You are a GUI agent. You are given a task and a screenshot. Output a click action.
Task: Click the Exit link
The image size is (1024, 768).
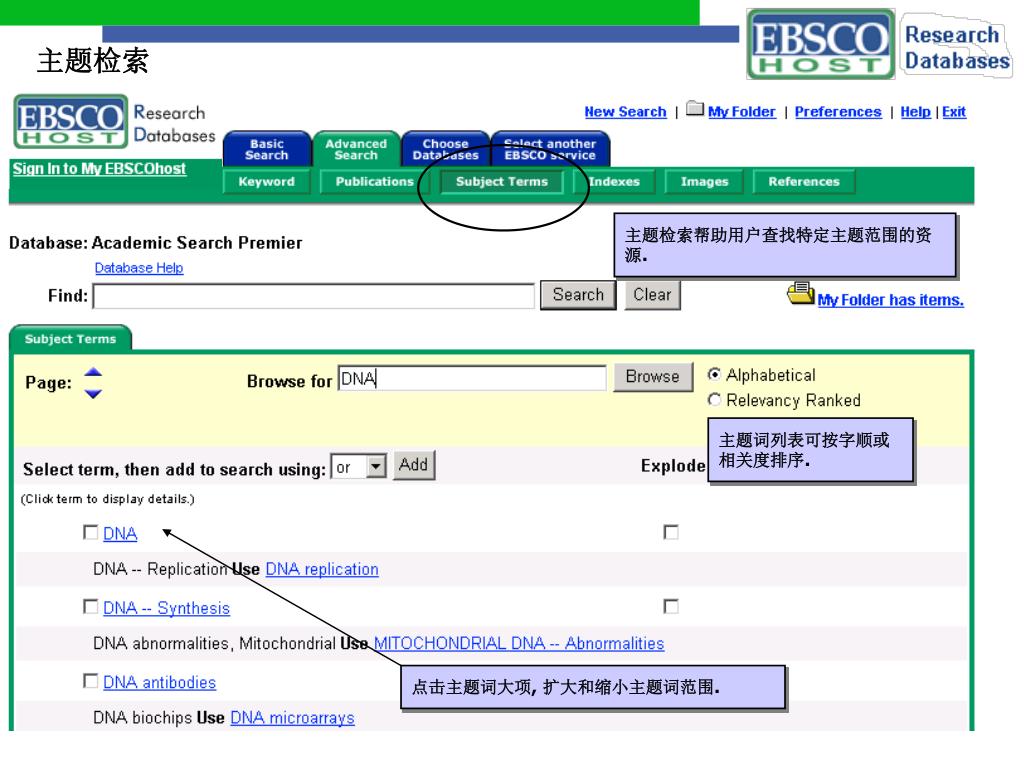pyautogui.click(x=953, y=112)
